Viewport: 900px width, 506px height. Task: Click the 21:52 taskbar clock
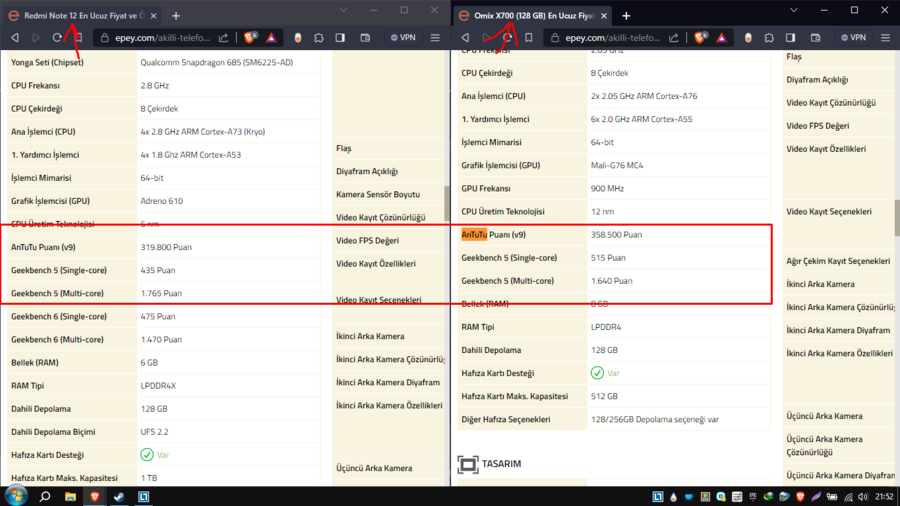(885, 497)
